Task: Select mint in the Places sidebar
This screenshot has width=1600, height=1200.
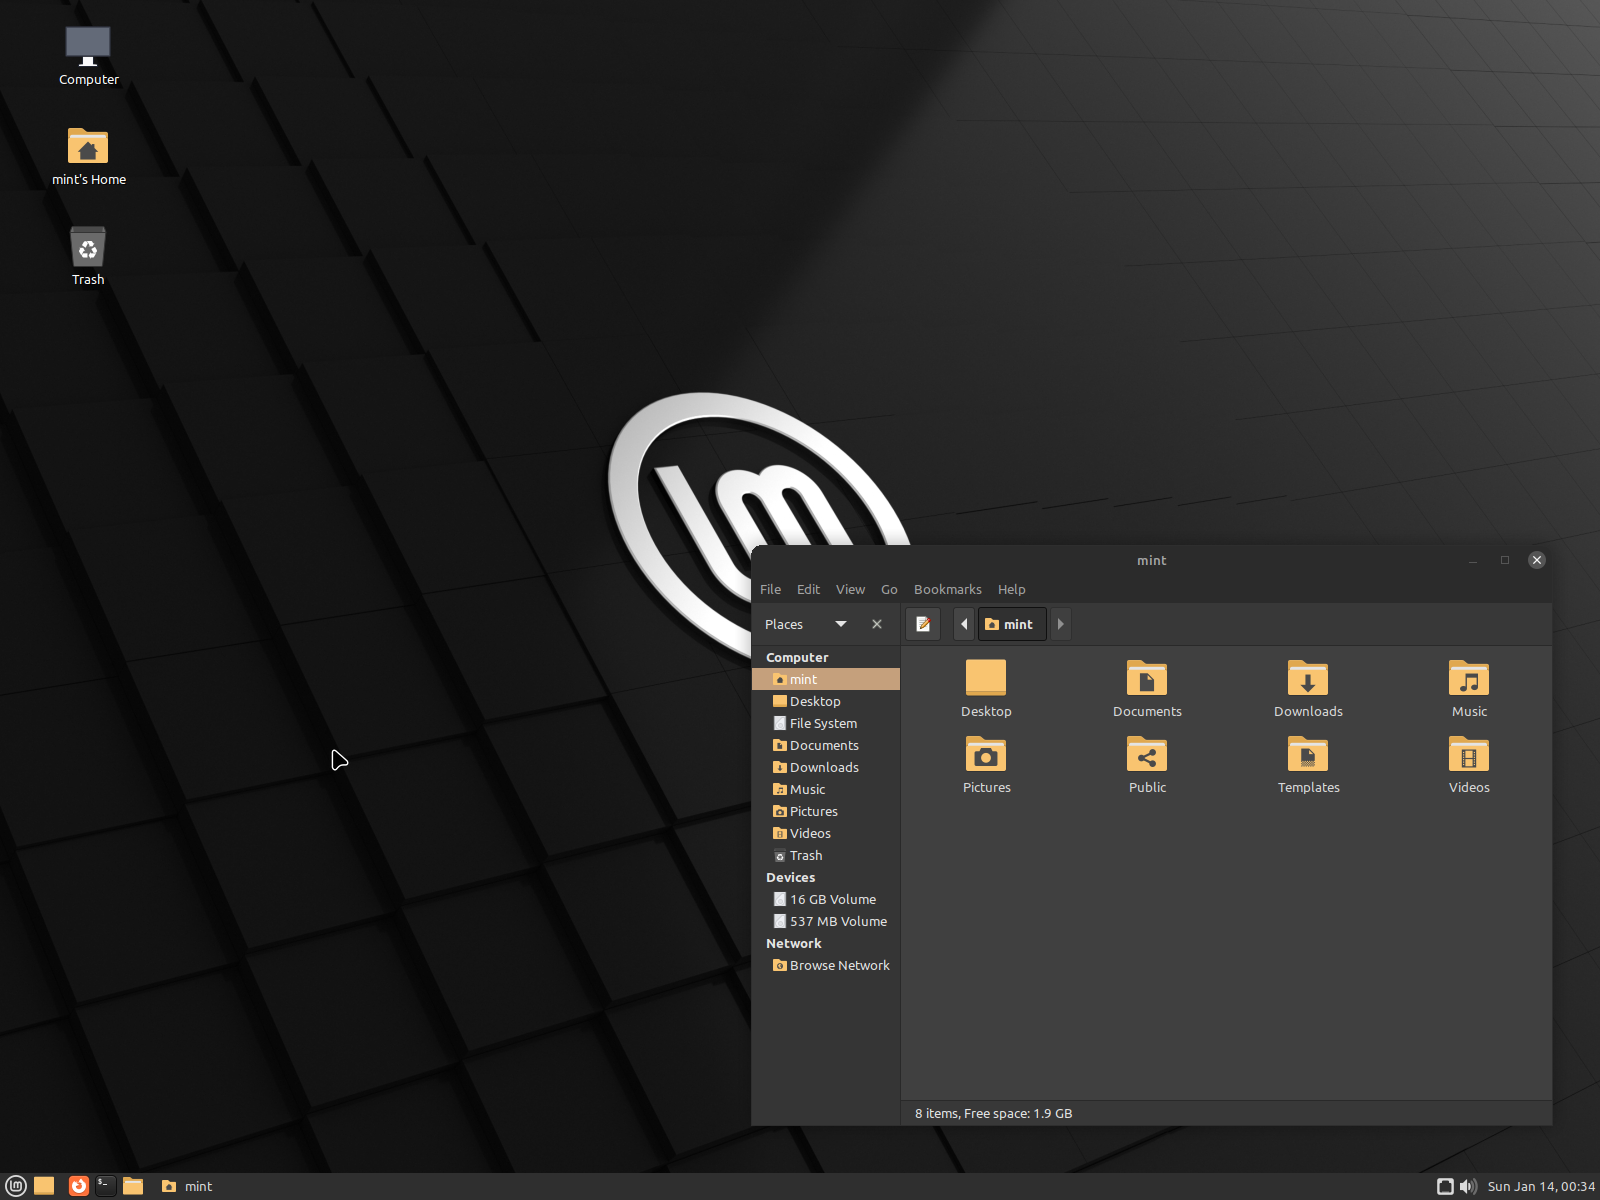Action: point(826,679)
